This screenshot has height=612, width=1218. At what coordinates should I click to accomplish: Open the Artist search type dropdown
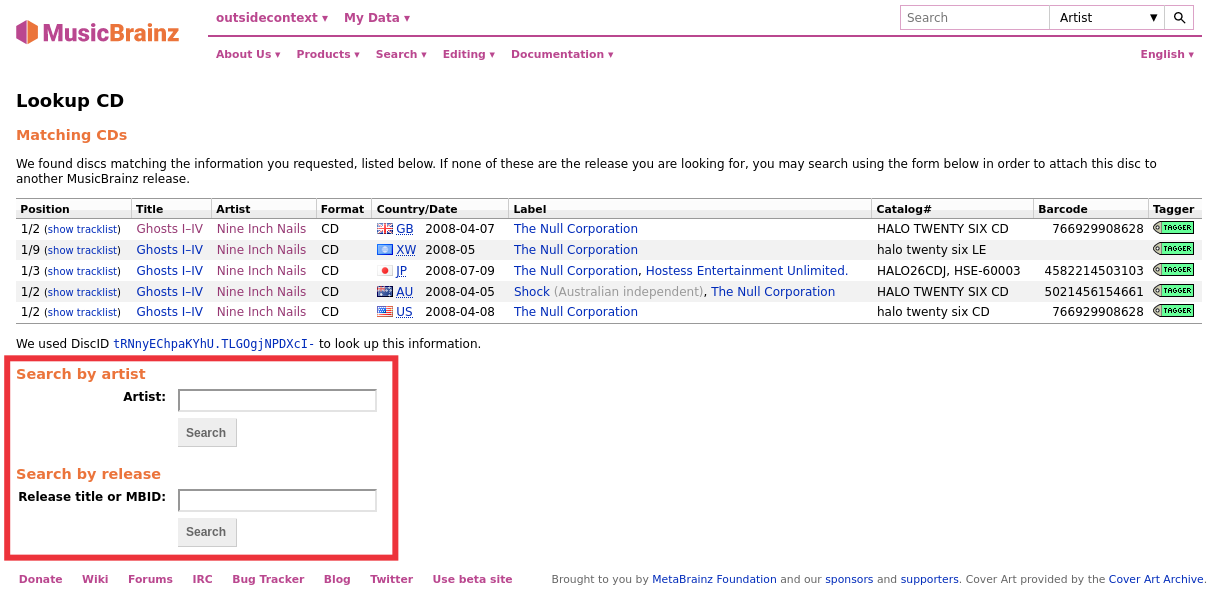[x=1107, y=18]
